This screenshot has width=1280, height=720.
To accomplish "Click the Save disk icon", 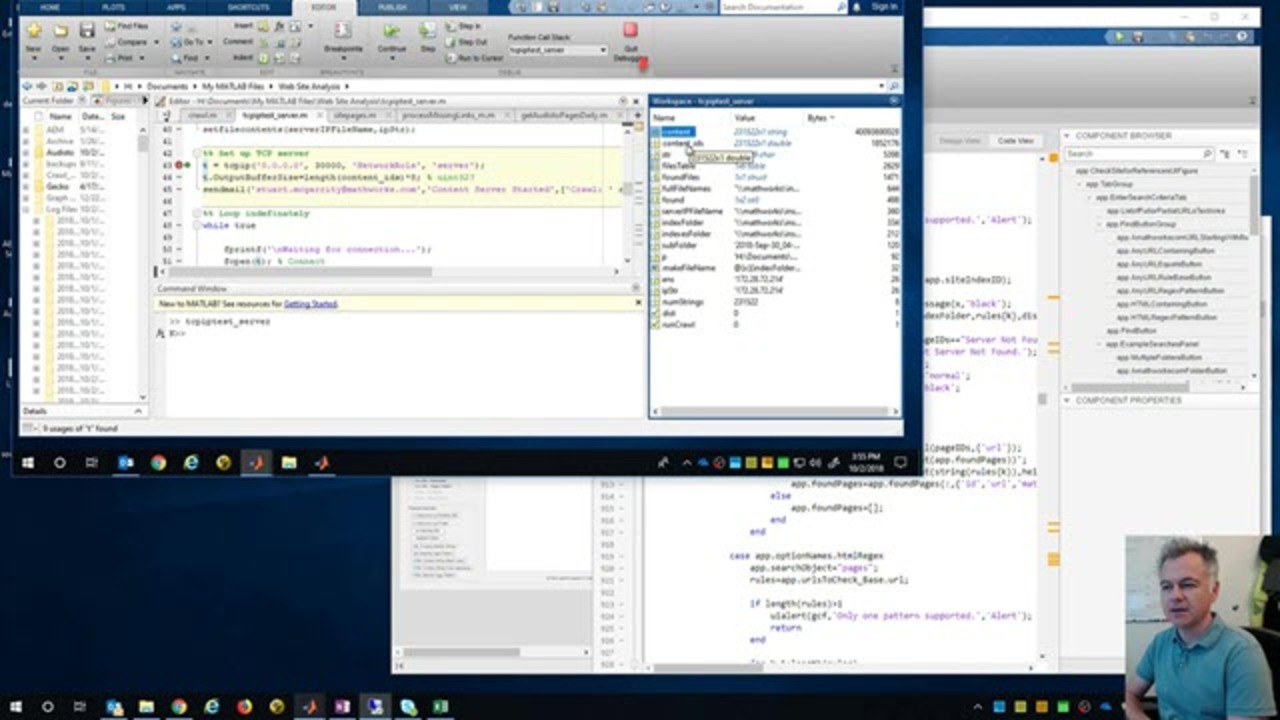I will tap(87, 32).
